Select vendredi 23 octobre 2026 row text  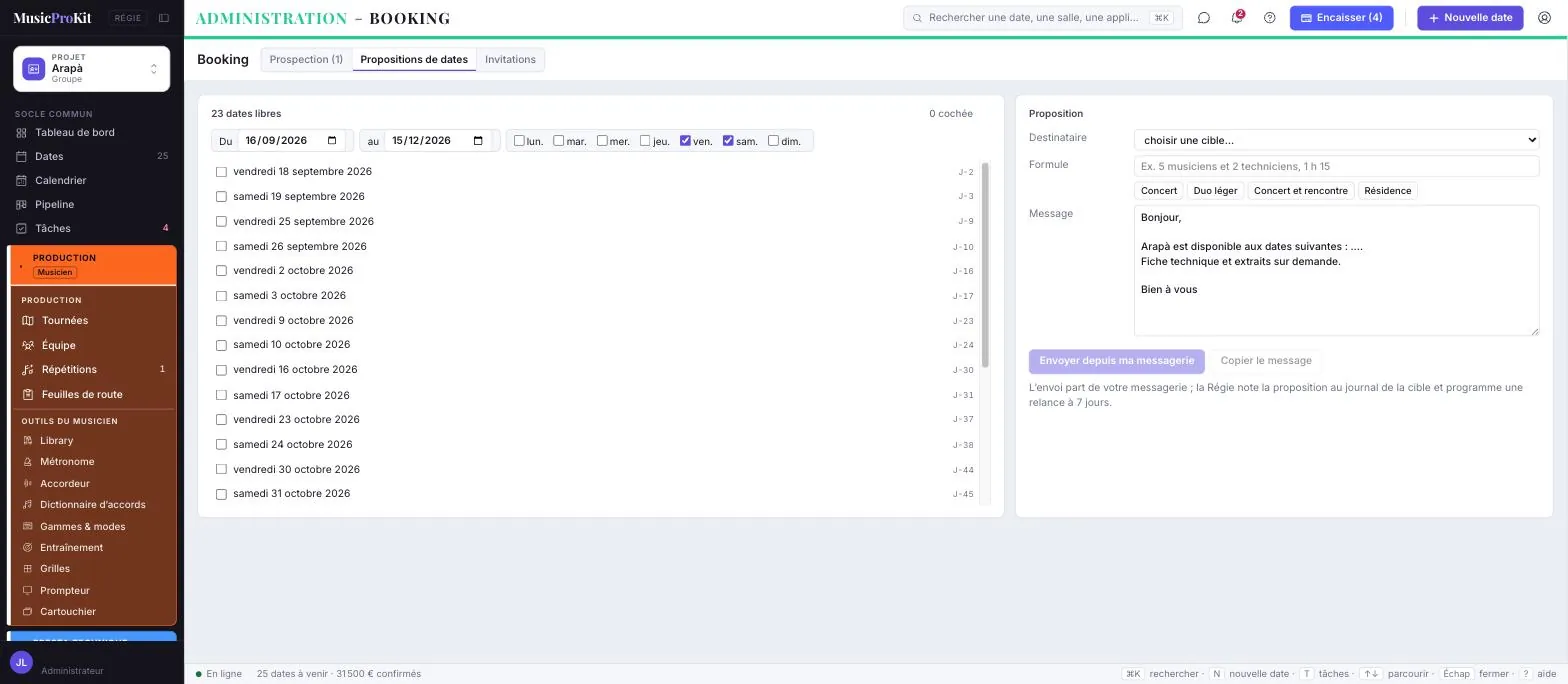pyautogui.click(x=296, y=420)
